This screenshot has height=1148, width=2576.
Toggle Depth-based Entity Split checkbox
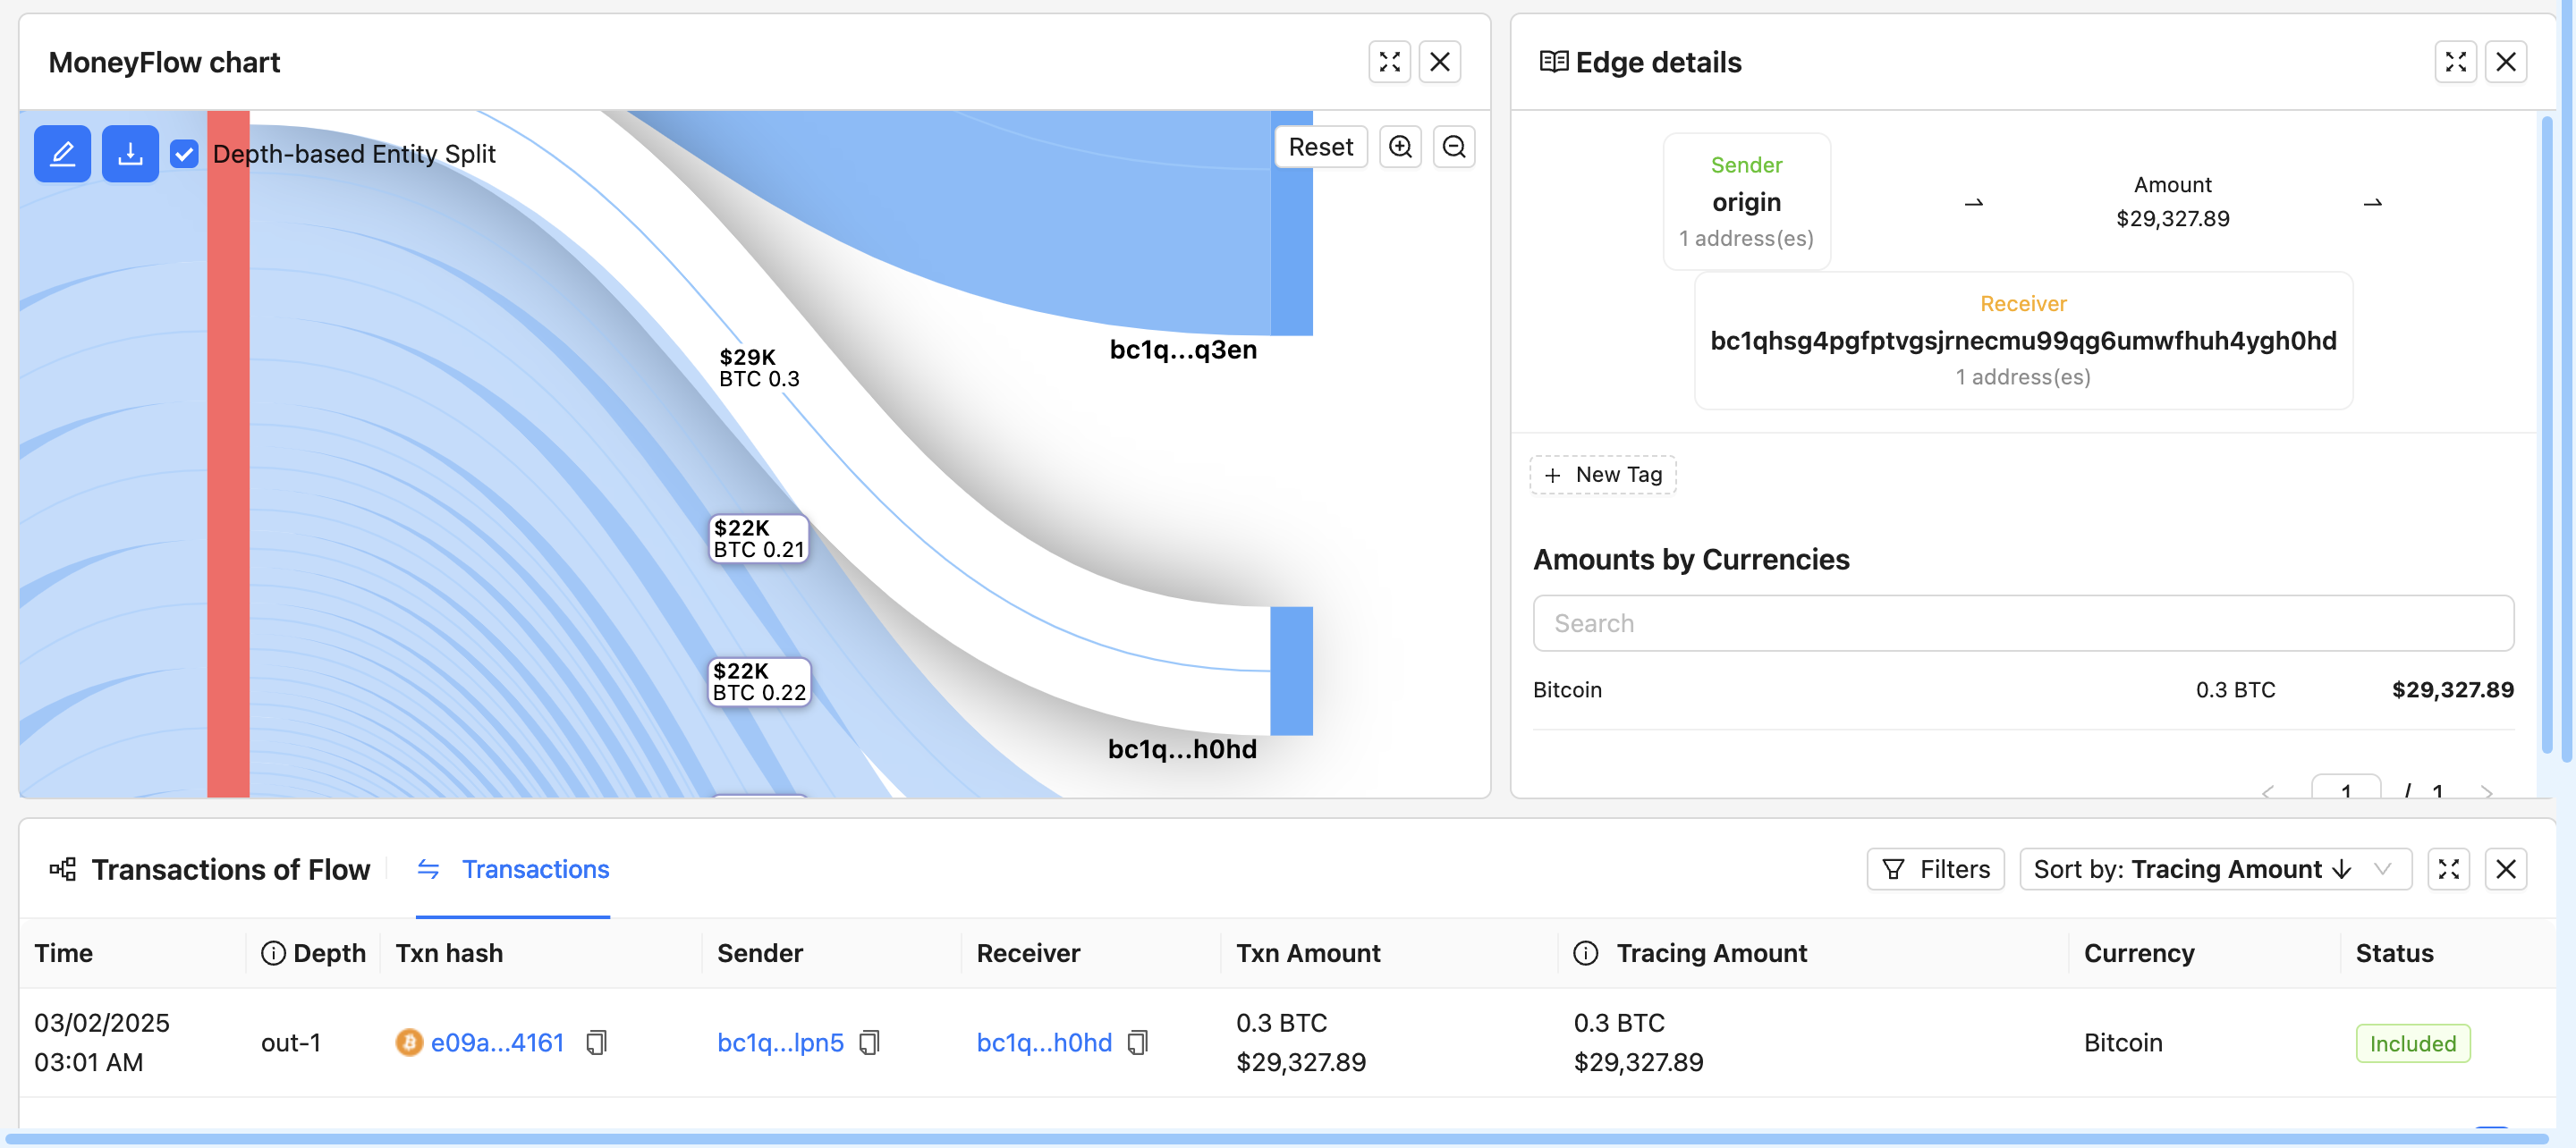[x=184, y=154]
